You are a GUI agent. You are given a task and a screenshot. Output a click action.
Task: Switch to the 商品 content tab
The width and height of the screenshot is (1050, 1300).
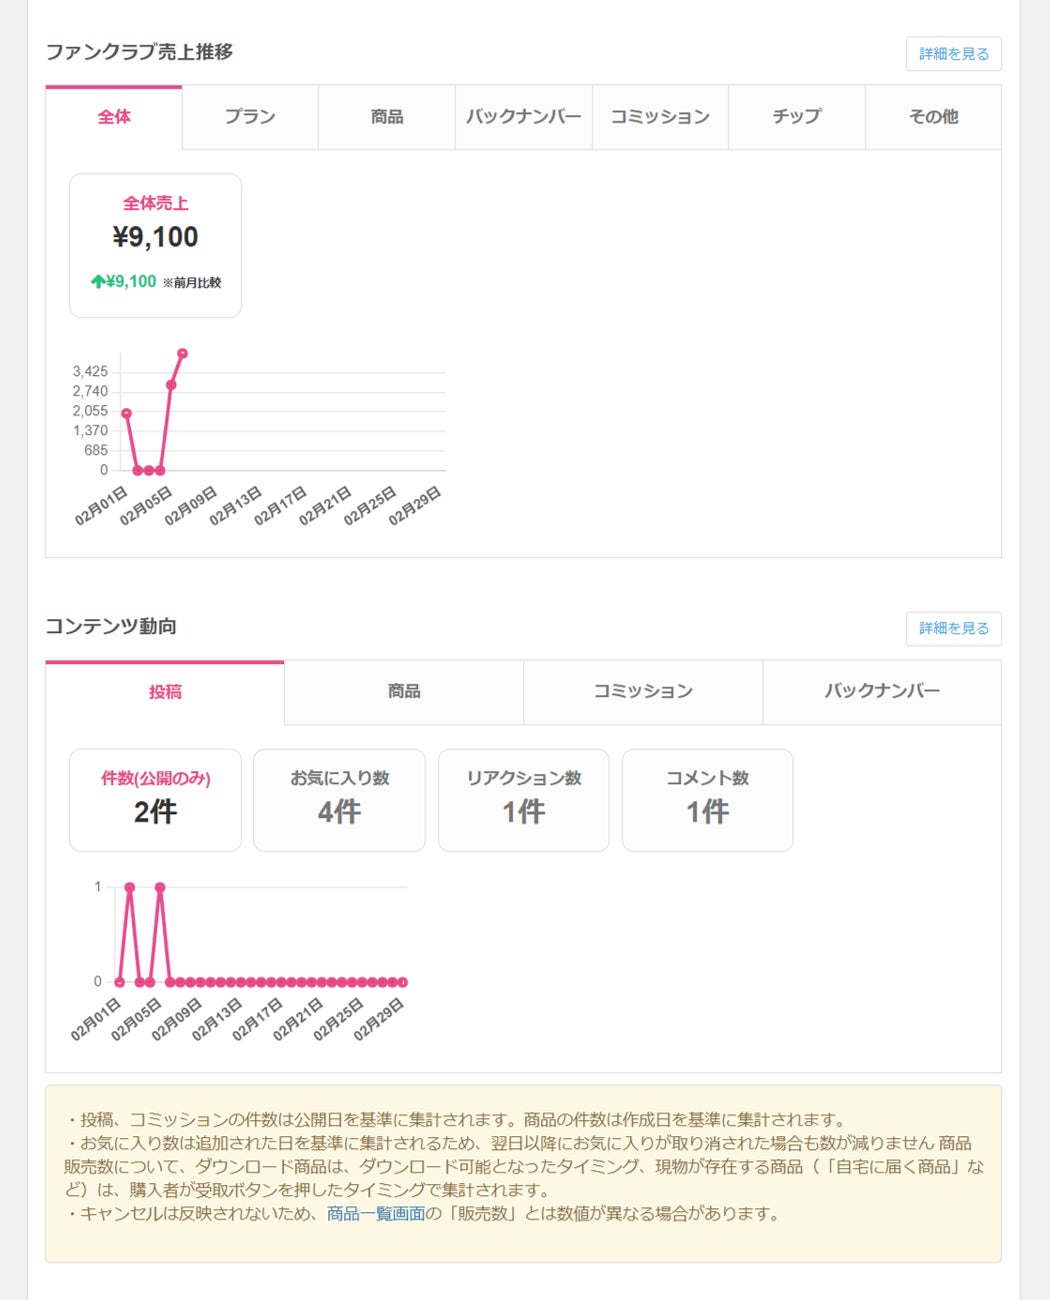pyautogui.click(x=404, y=692)
